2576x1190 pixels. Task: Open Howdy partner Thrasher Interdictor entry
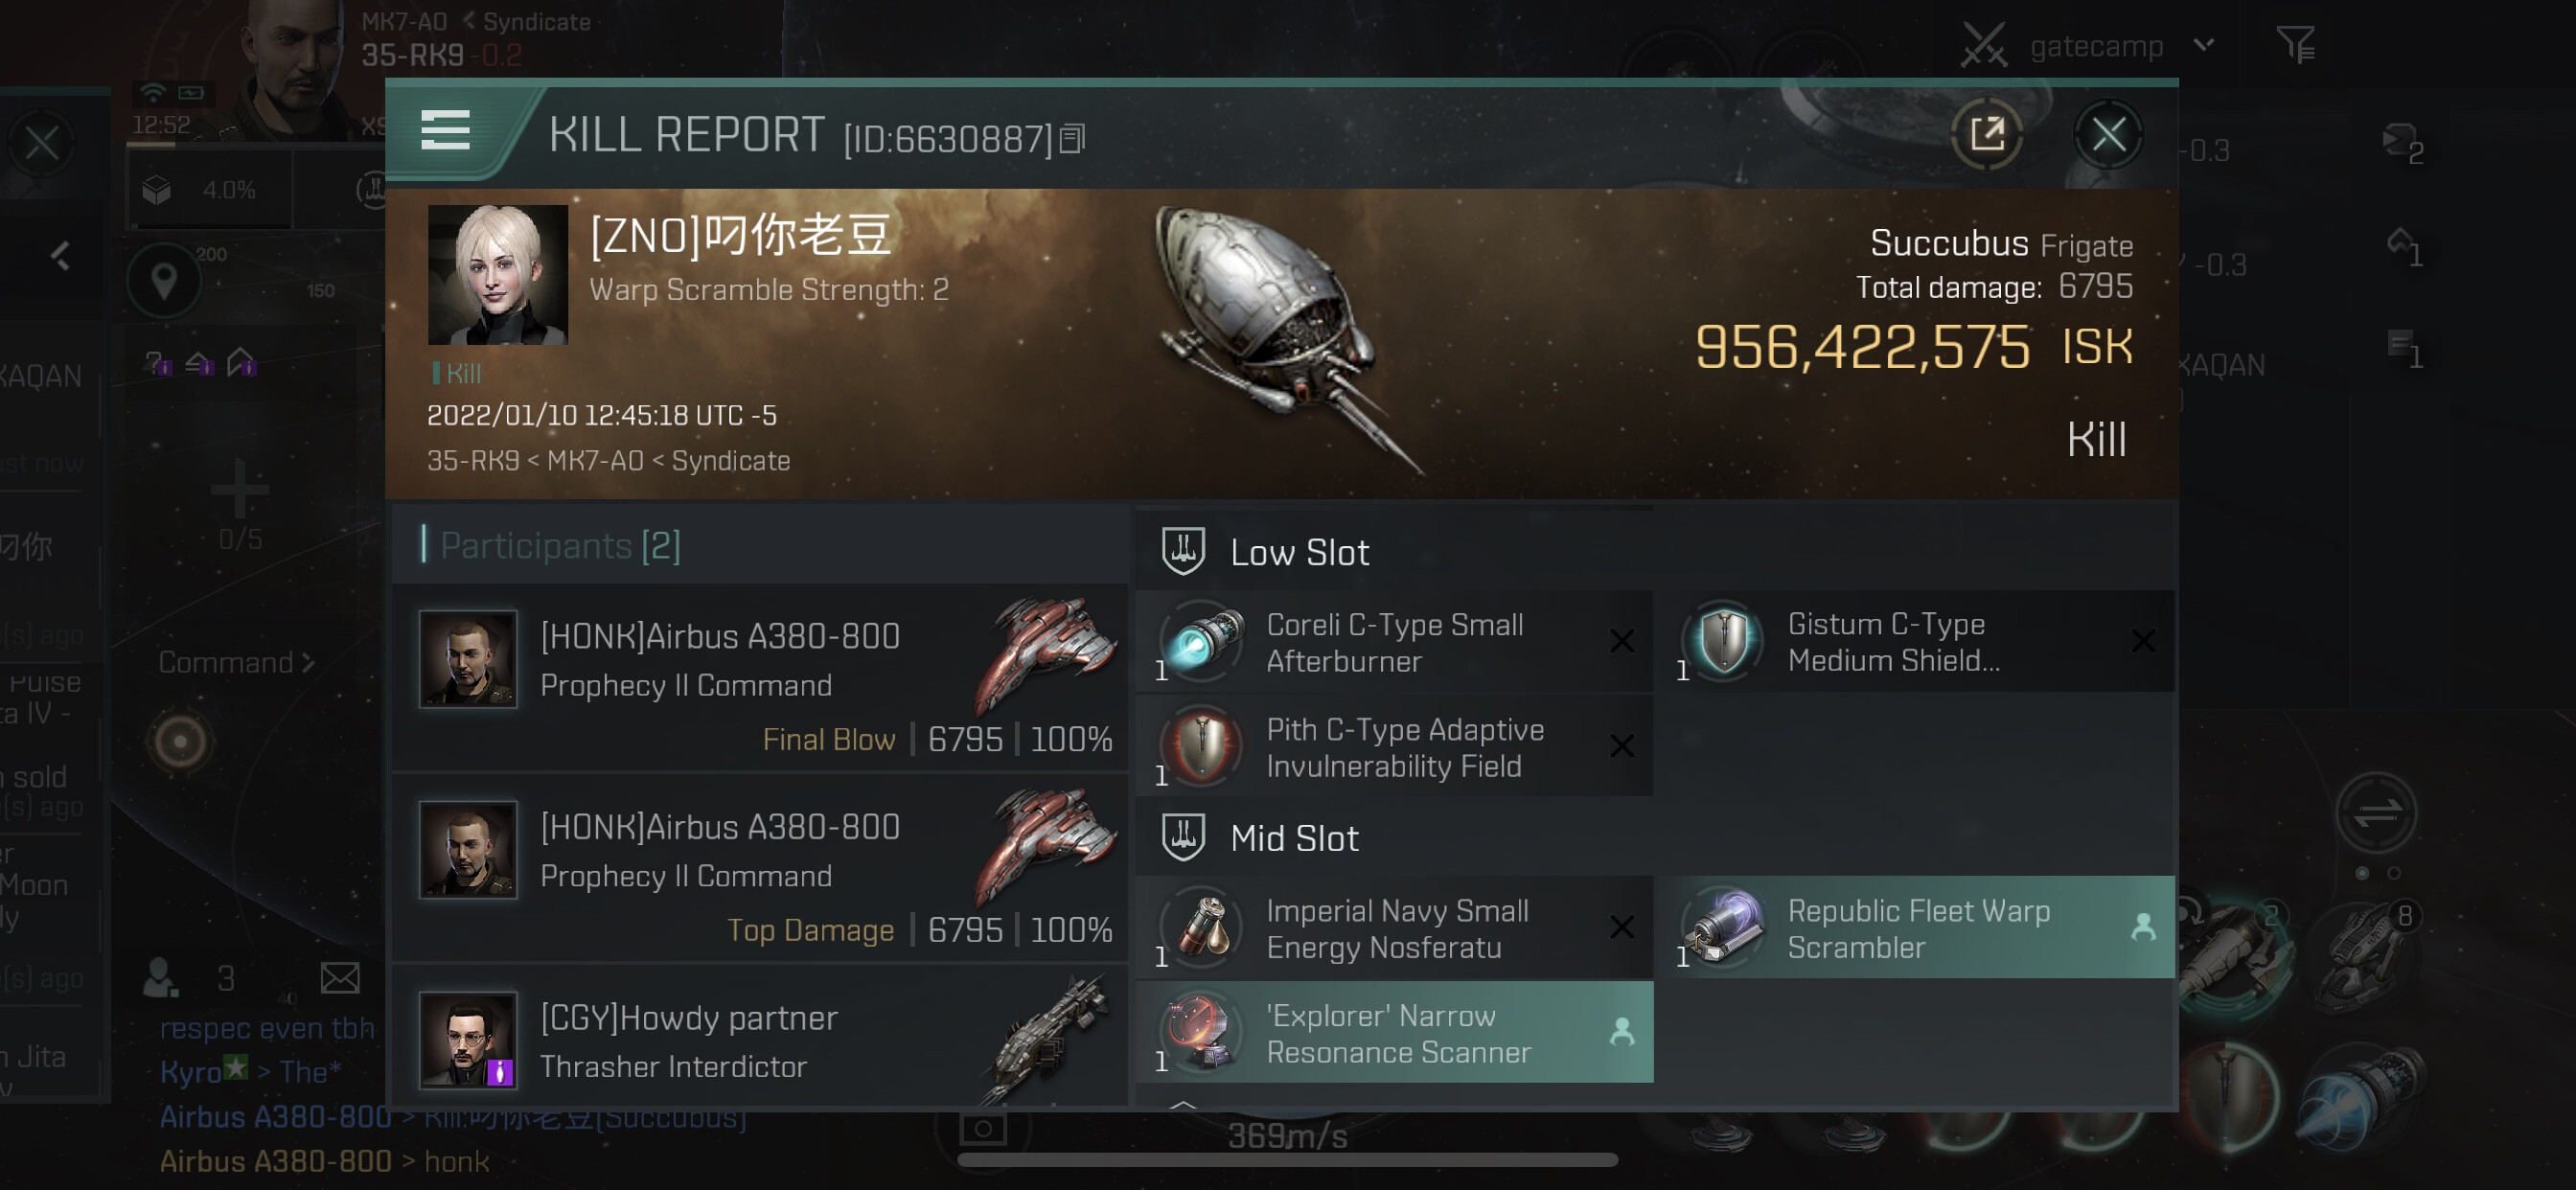click(760, 1038)
